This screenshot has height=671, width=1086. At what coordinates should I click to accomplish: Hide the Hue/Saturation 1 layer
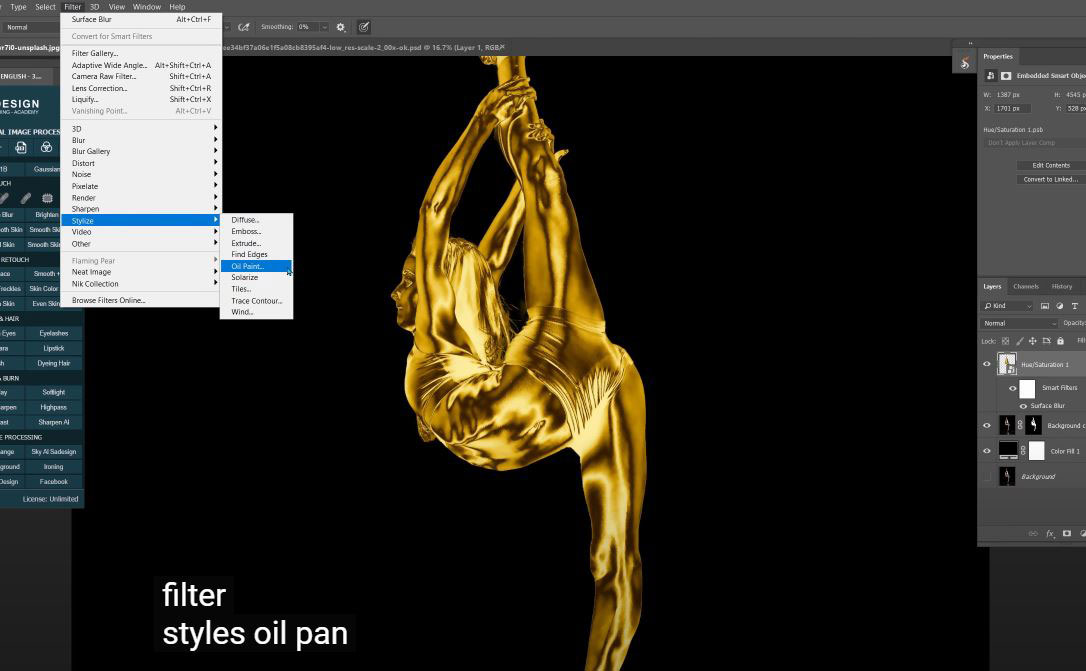987,364
